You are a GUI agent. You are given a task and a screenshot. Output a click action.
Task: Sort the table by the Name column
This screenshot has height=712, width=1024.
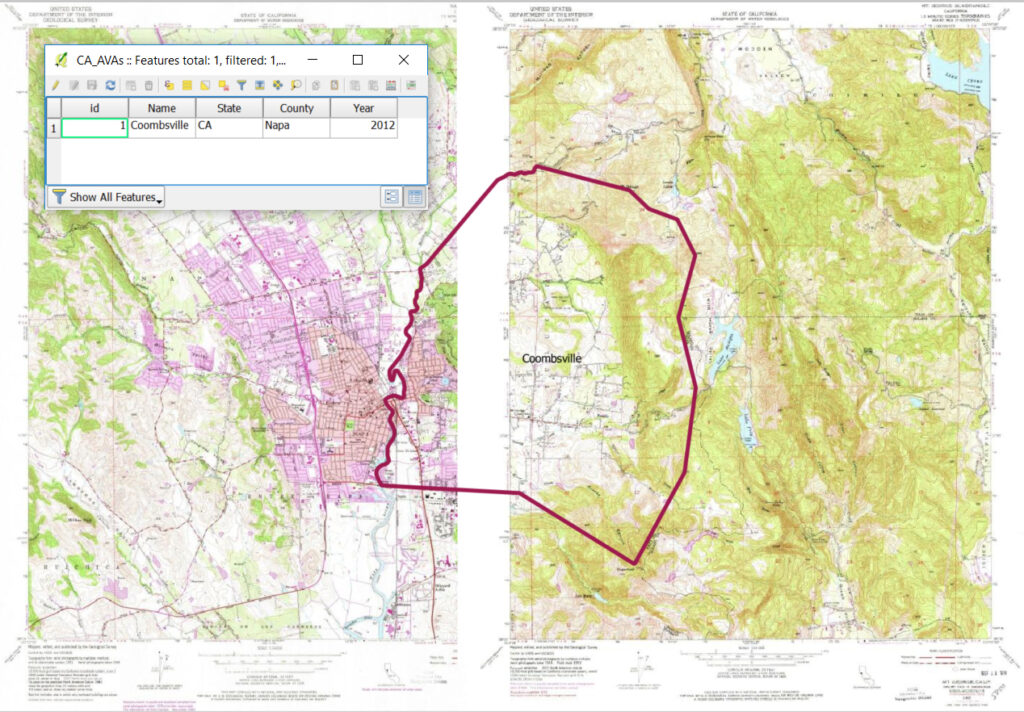click(160, 107)
